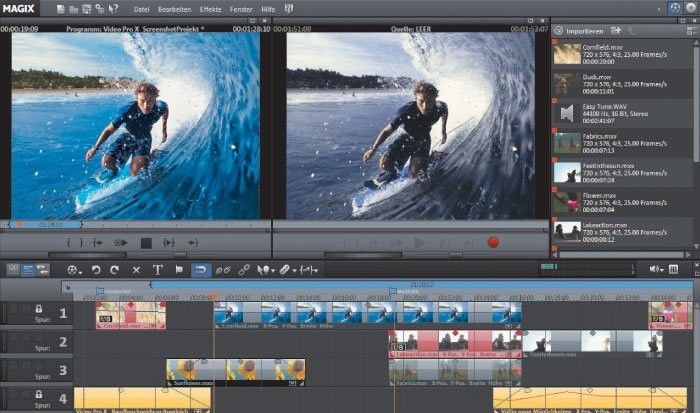Open the mouse mode dropdown arrow
Viewport: 700px width, 413px height.
273,270
